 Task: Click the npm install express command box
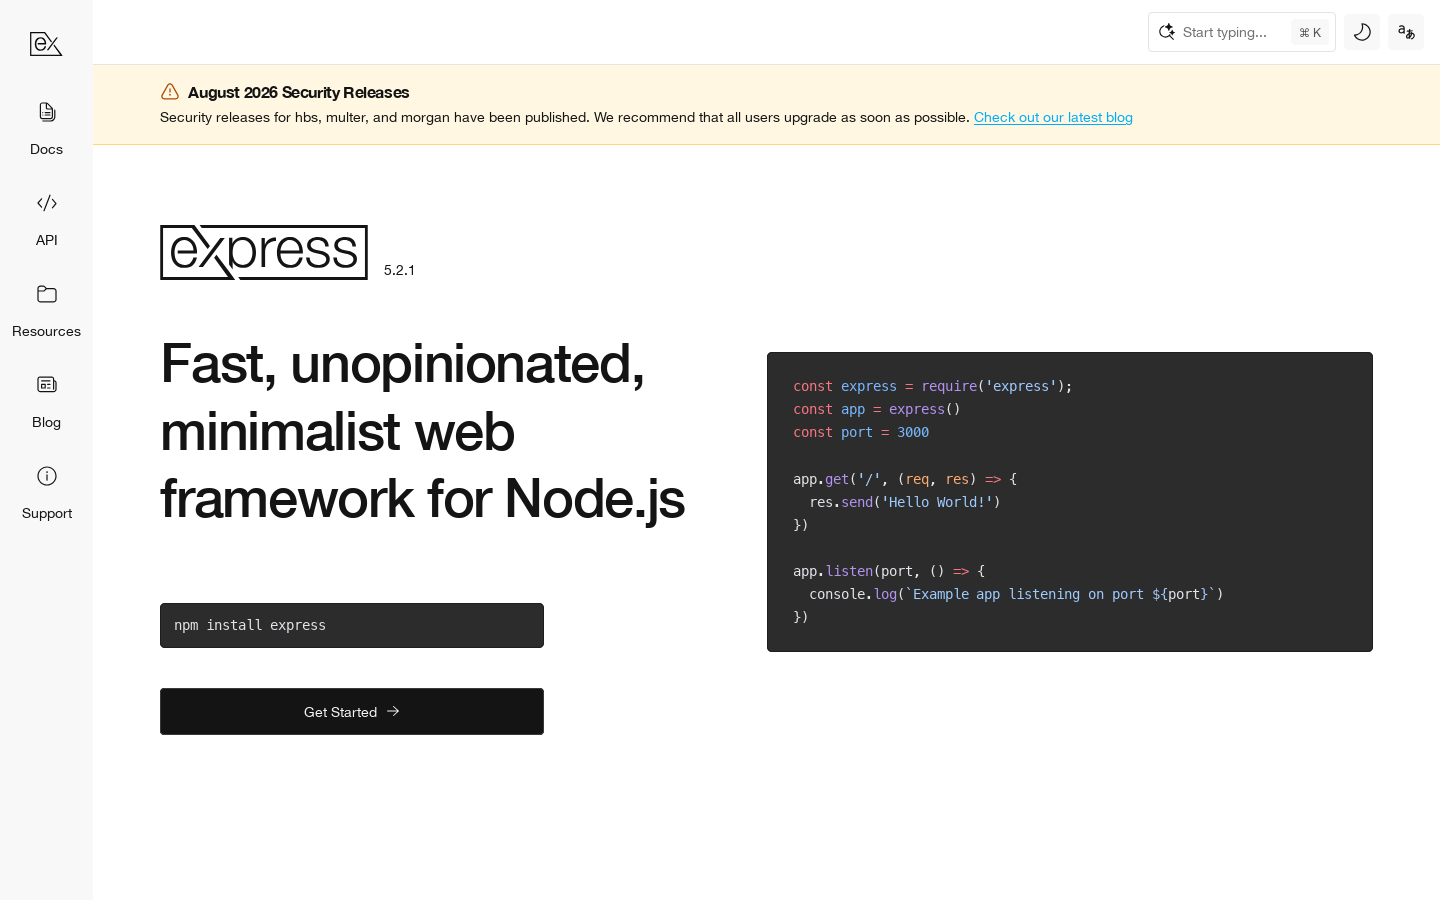point(352,625)
